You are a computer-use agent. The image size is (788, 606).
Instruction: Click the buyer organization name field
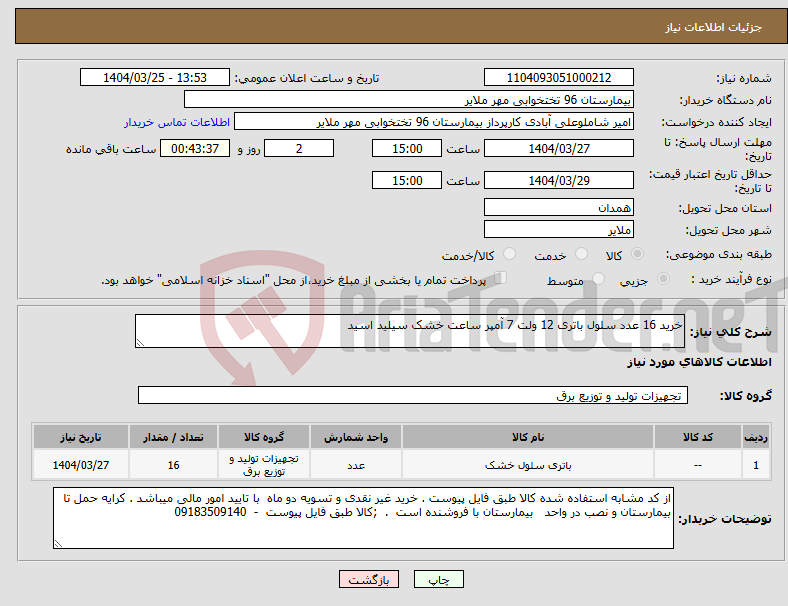tap(409, 99)
